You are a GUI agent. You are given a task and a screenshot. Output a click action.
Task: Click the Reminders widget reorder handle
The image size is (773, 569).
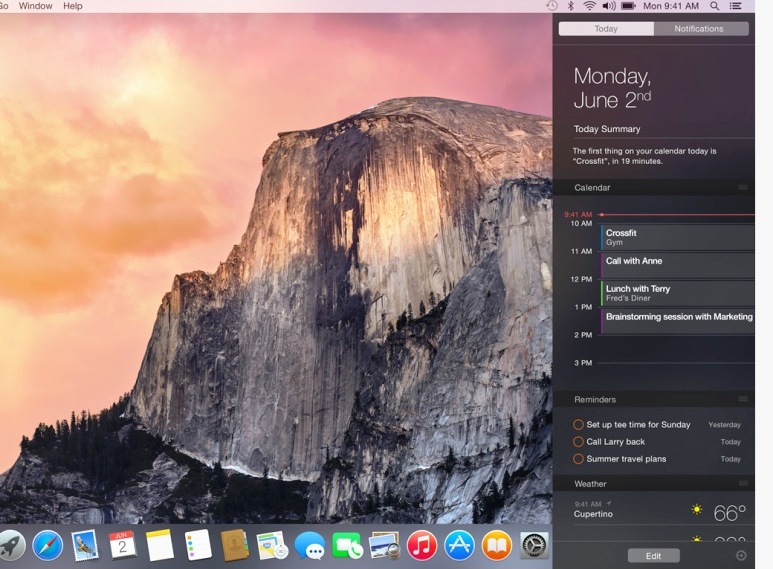coord(743,399)
